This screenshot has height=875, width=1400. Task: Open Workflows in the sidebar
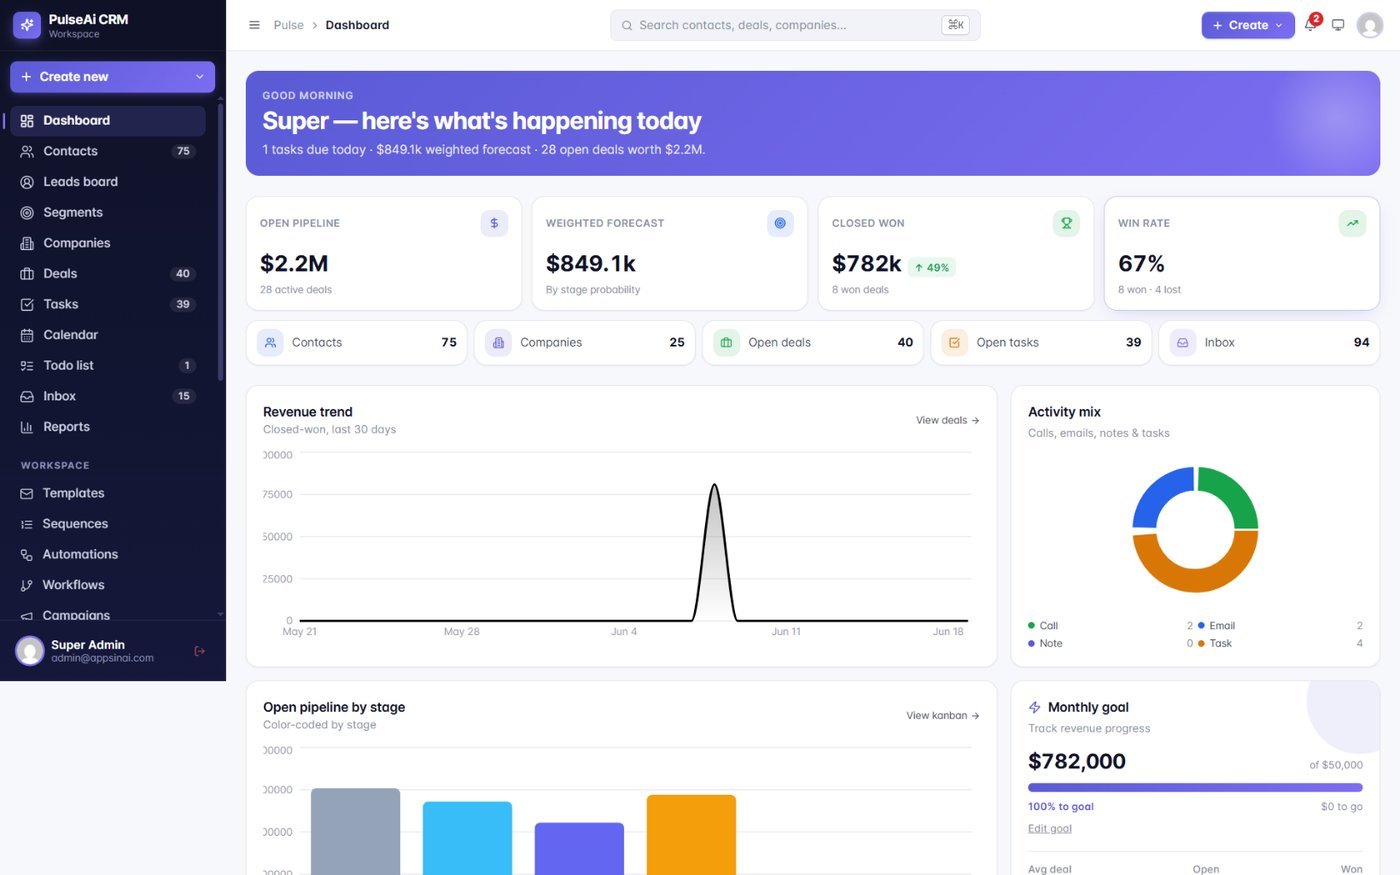[108, 585]
